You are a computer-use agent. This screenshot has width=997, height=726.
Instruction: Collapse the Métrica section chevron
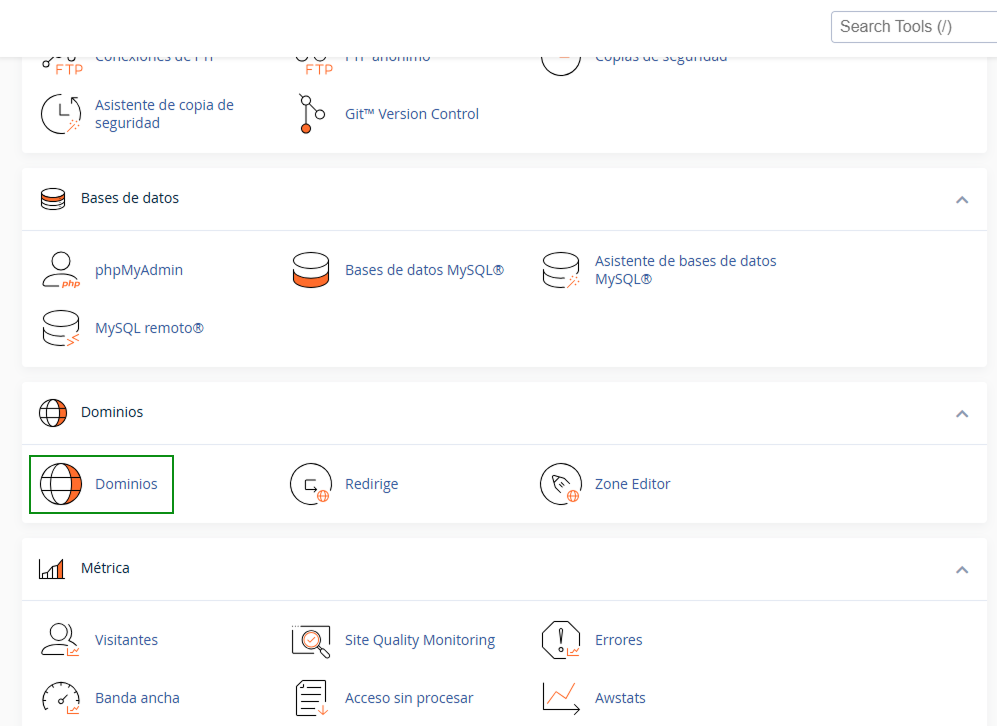click(x=962, y=569)
